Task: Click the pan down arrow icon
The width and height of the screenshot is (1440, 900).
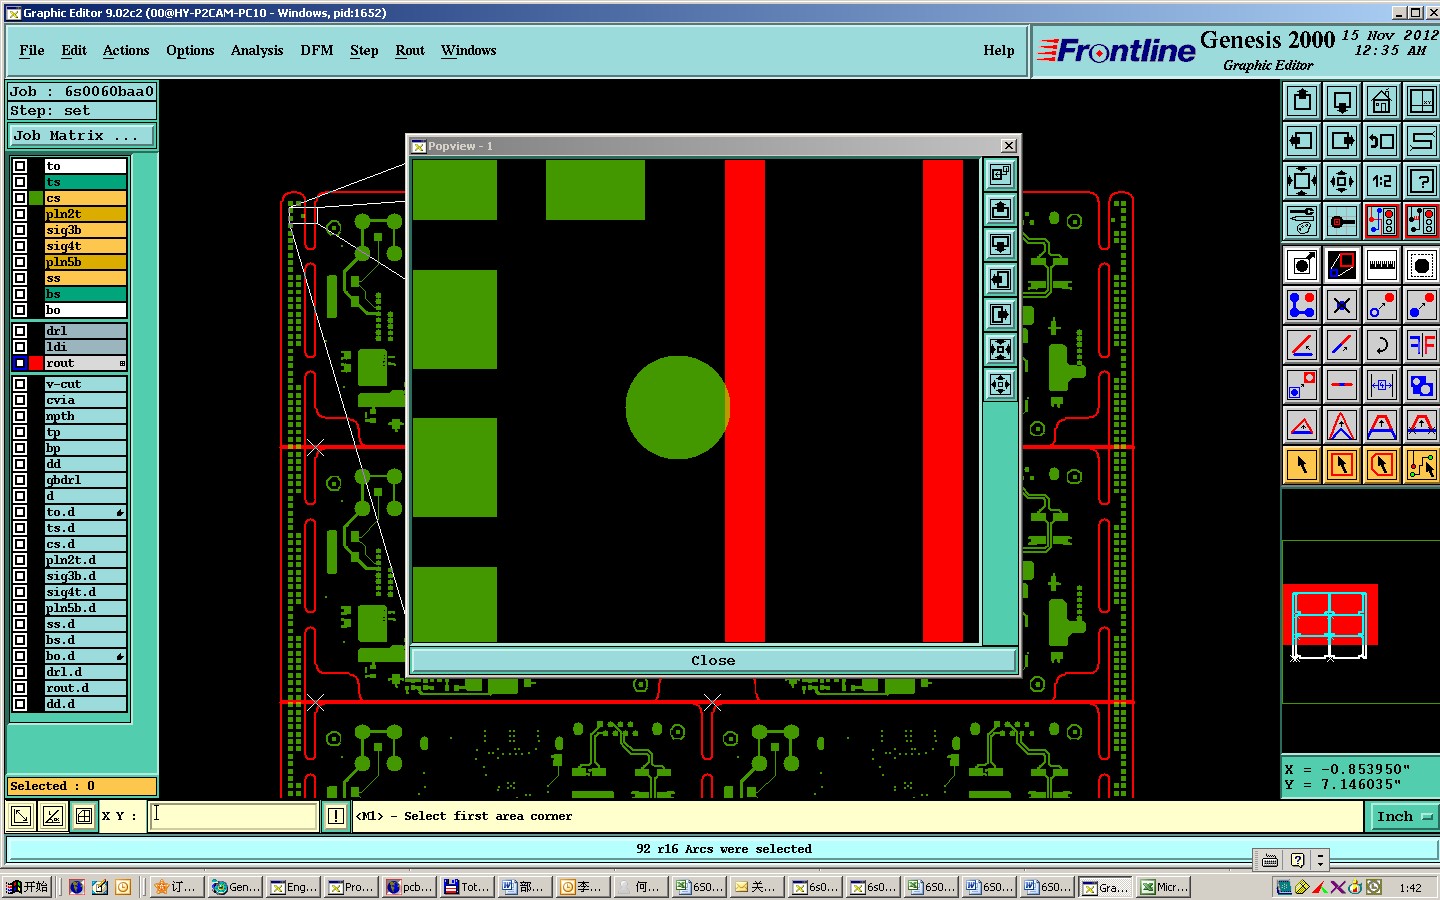Action: (x=1342, y=101)
